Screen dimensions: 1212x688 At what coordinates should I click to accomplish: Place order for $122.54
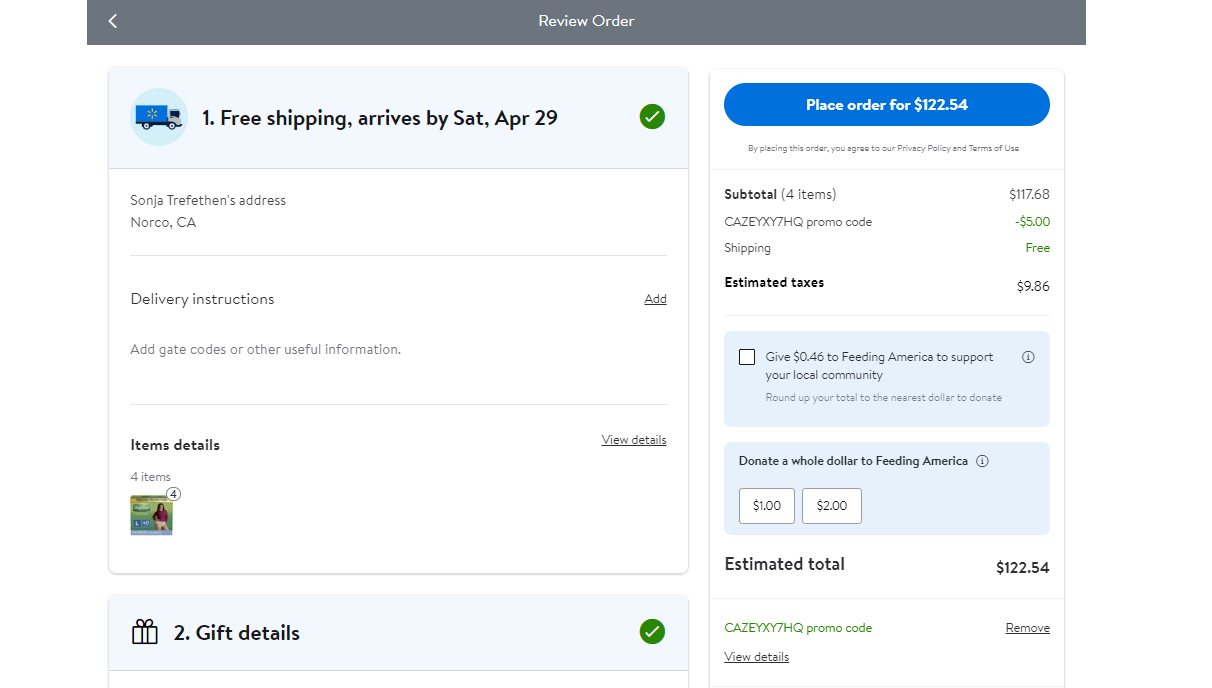(887, 105)
